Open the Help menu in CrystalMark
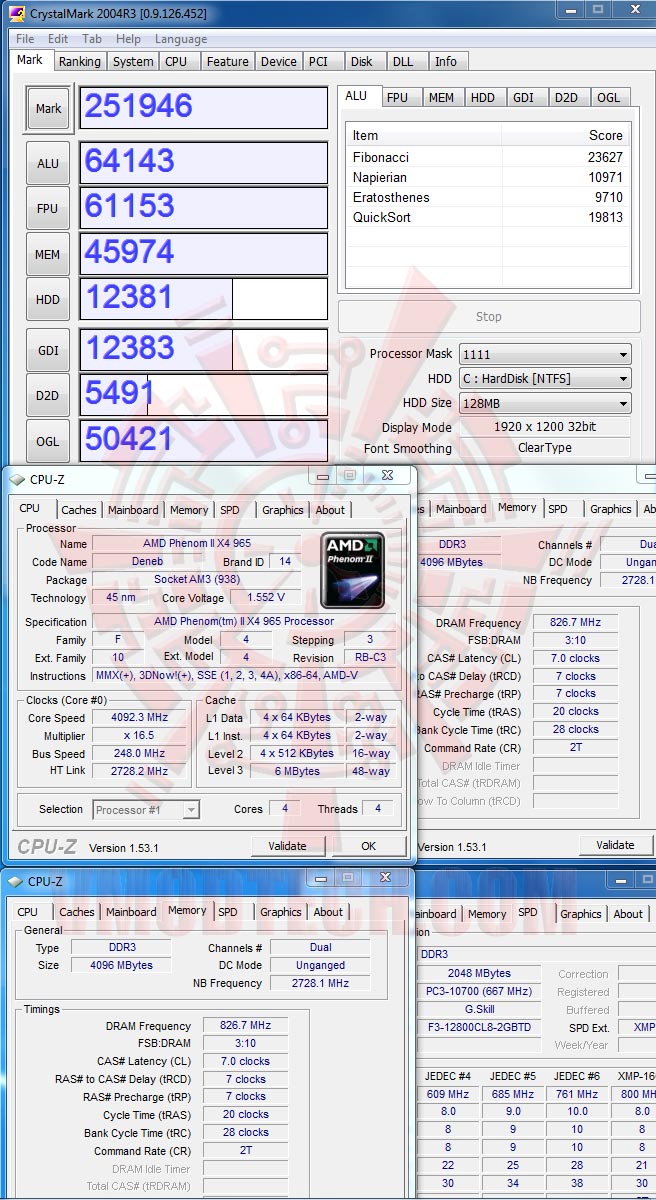Viewport: 656px width, 1200px height. [128, 39]
